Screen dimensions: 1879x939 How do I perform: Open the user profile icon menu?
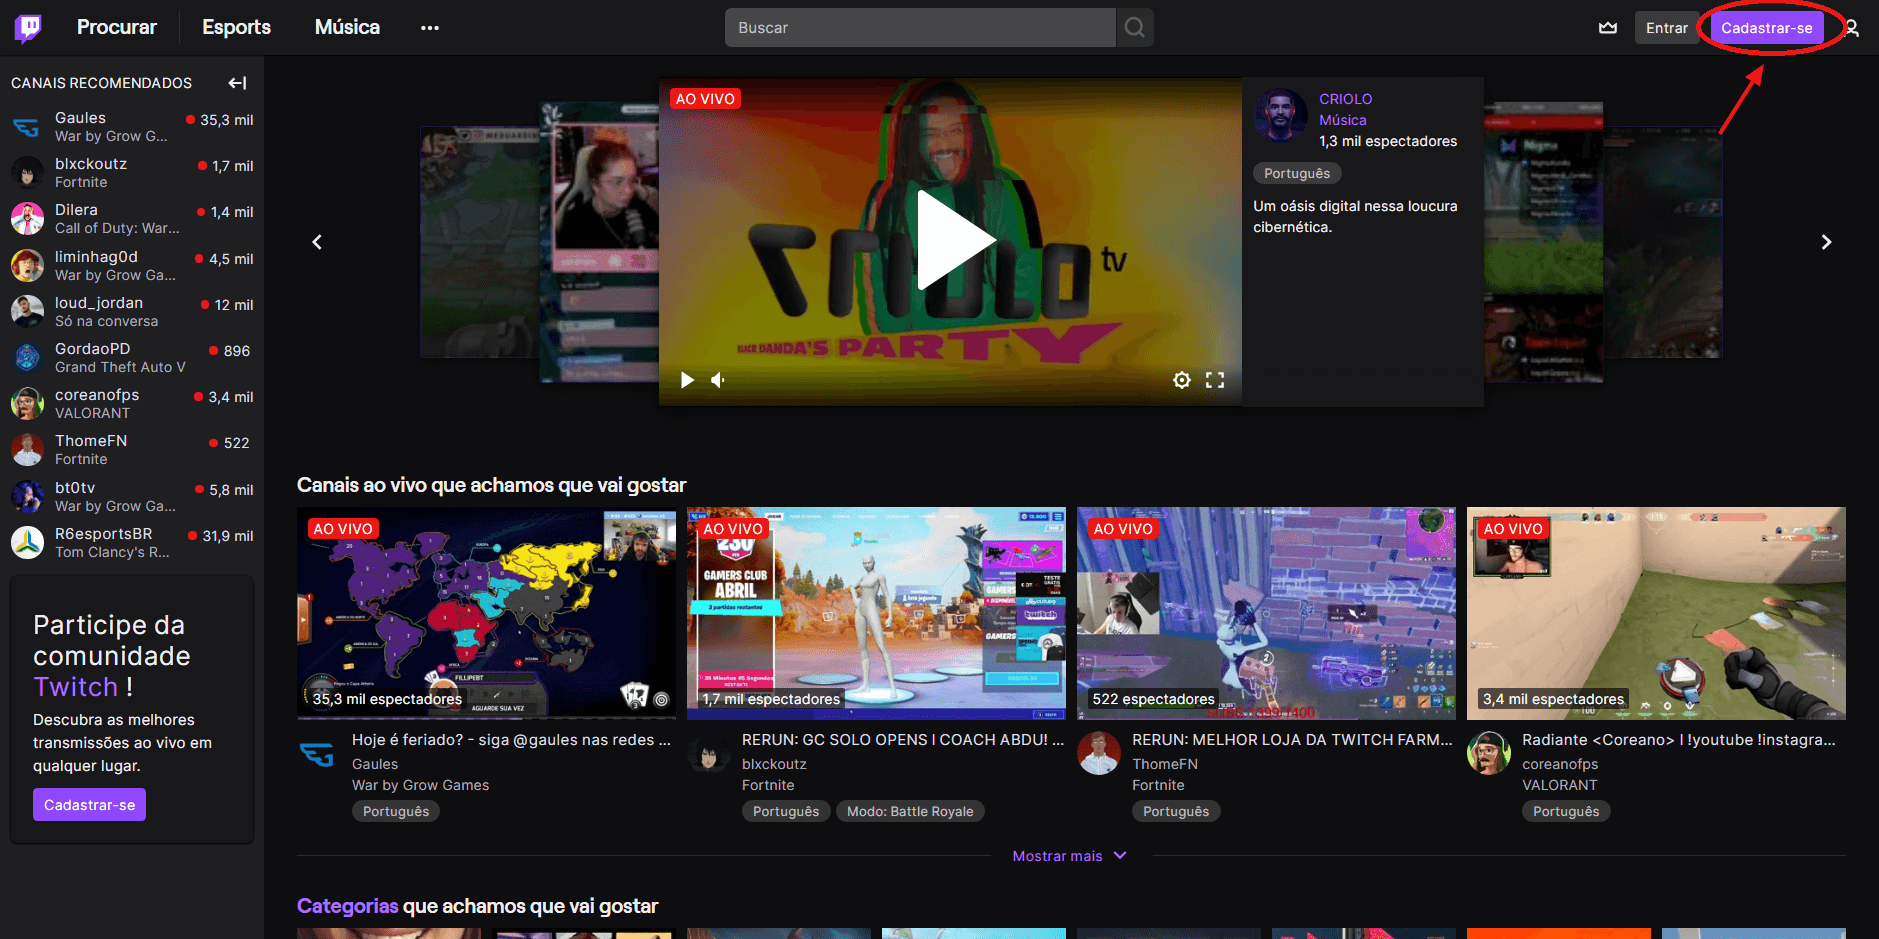pos(1852,28)
